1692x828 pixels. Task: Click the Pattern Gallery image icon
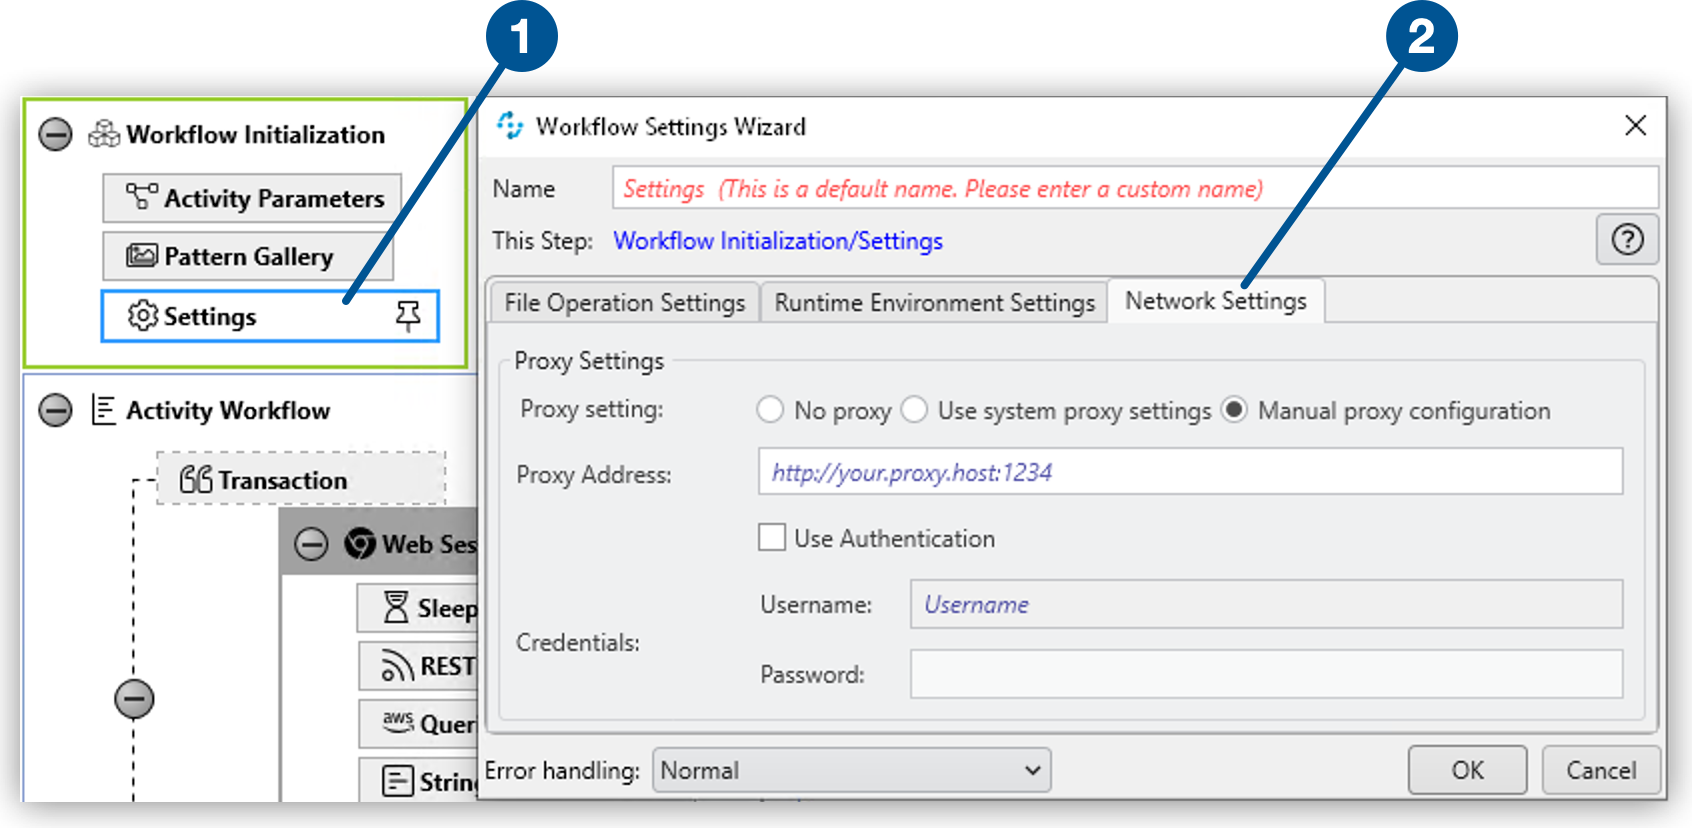tap(141, 256)
